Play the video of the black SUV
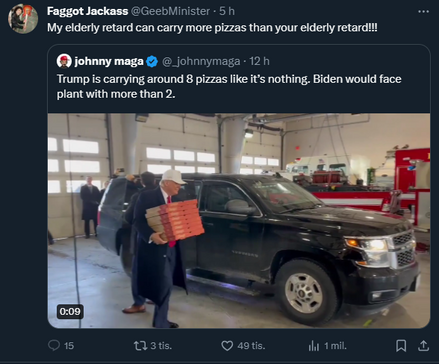Screen dimensions: 439x364 [239, 221]
